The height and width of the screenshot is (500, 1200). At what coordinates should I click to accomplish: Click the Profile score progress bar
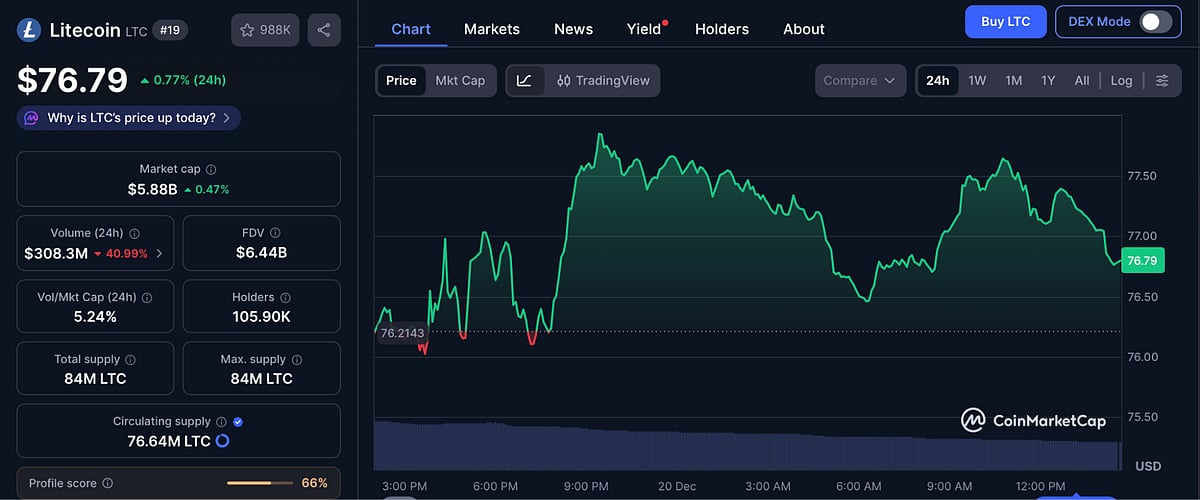point(260,483)
